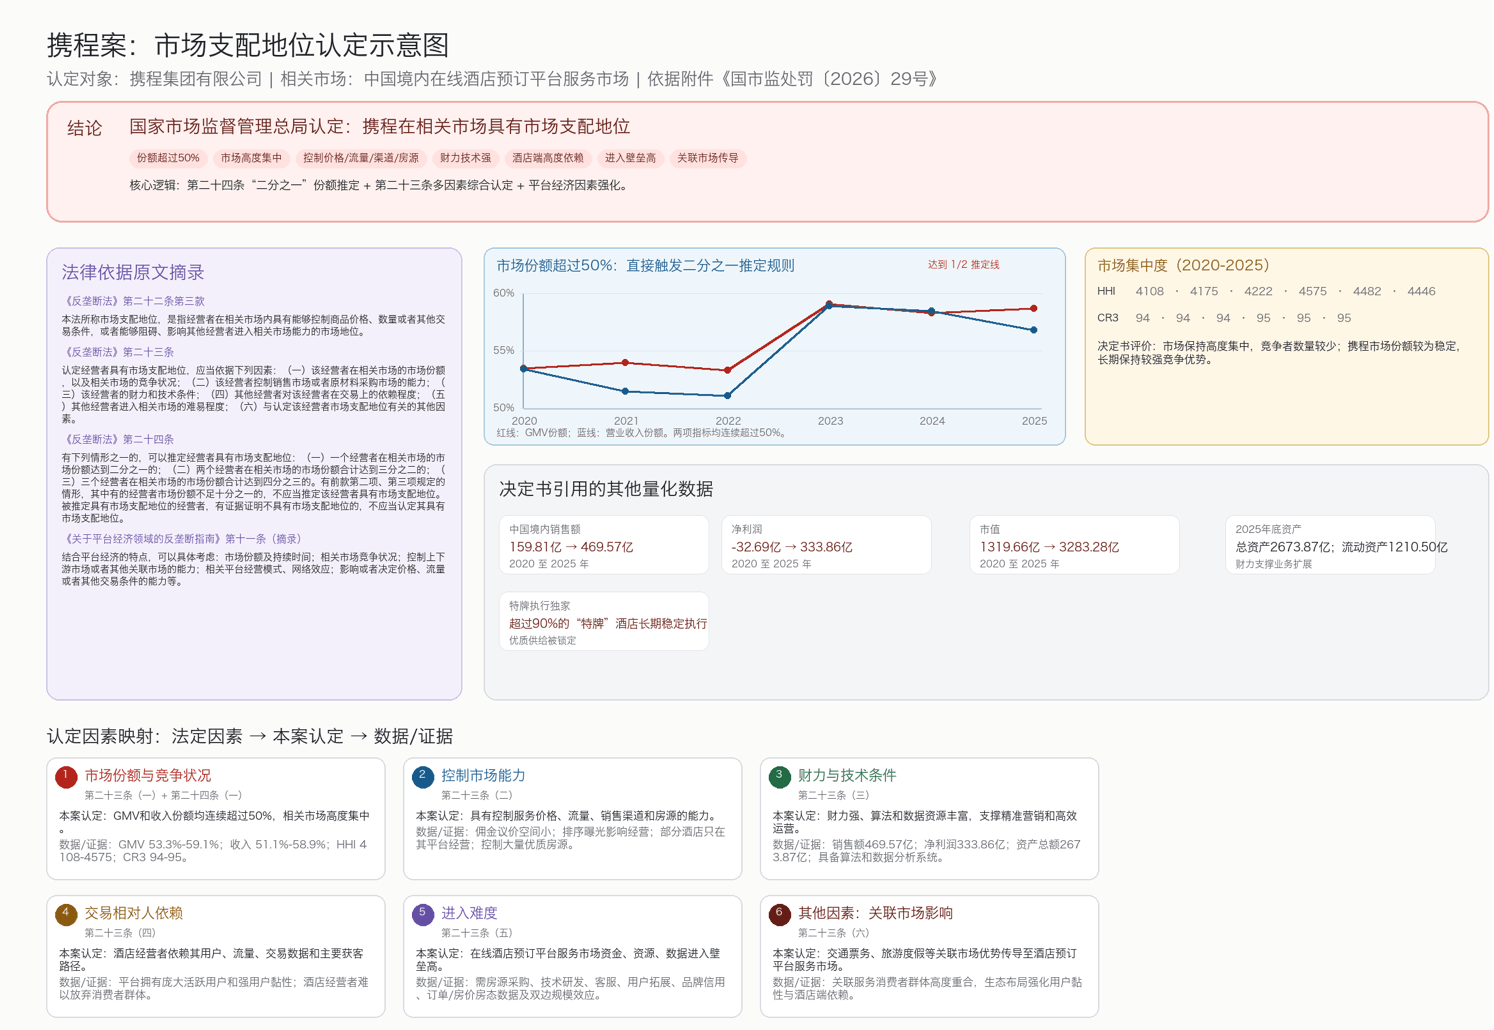The image size is (1494, 1030).
Task: Click the 60% axis label on the chart
Action: [503, 293]
